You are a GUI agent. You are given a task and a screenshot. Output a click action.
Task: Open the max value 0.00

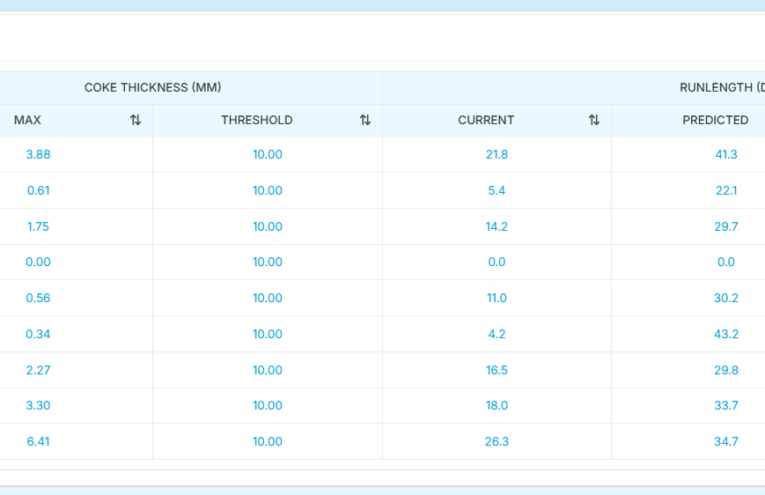point(38,262)
